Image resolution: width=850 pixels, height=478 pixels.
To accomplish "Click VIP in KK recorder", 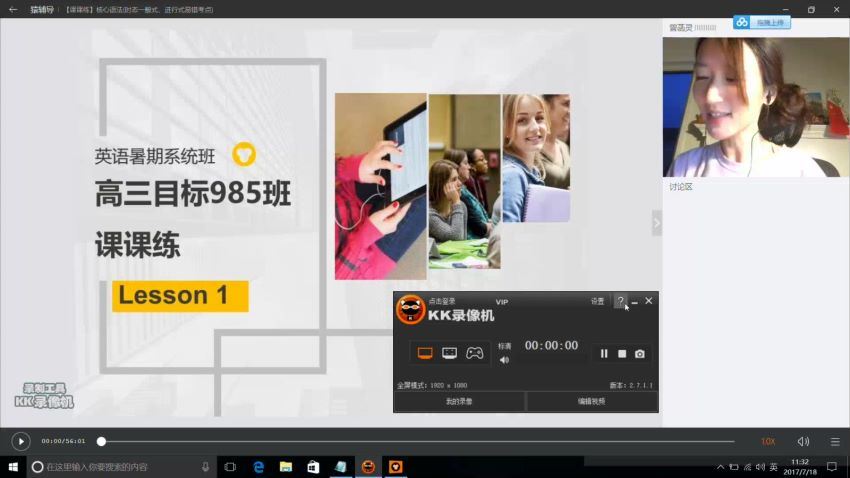I will point(502,302).
